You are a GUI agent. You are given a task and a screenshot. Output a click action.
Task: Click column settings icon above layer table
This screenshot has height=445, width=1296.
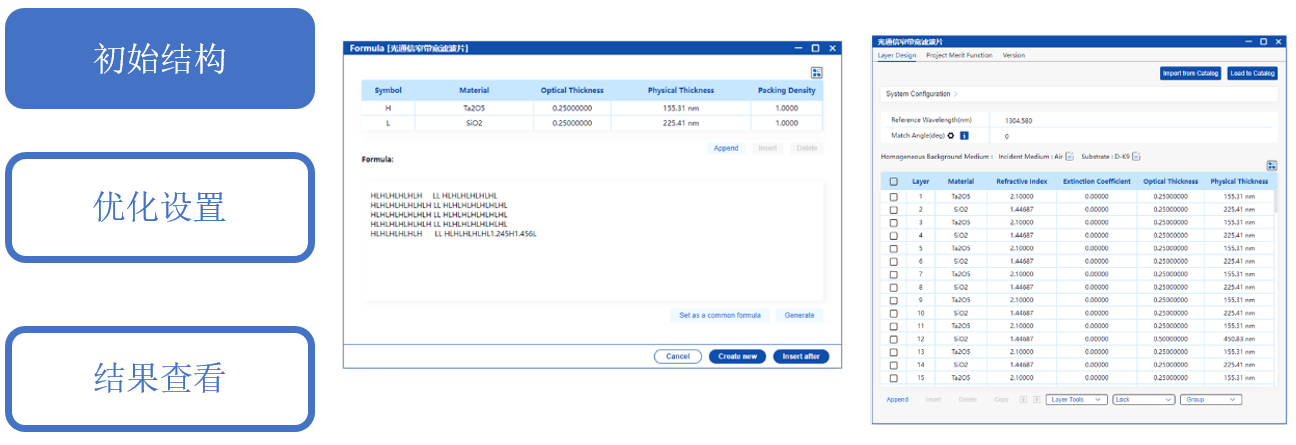[1271, 166]
